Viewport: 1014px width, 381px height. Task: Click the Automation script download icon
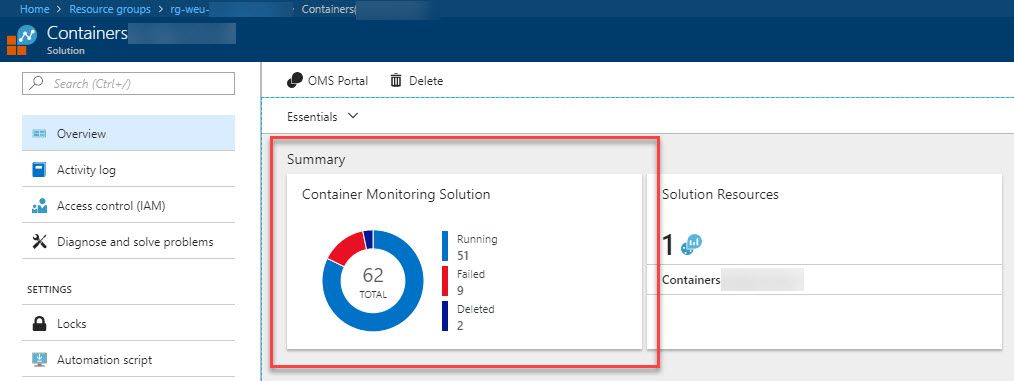click(x=39, y=360)
